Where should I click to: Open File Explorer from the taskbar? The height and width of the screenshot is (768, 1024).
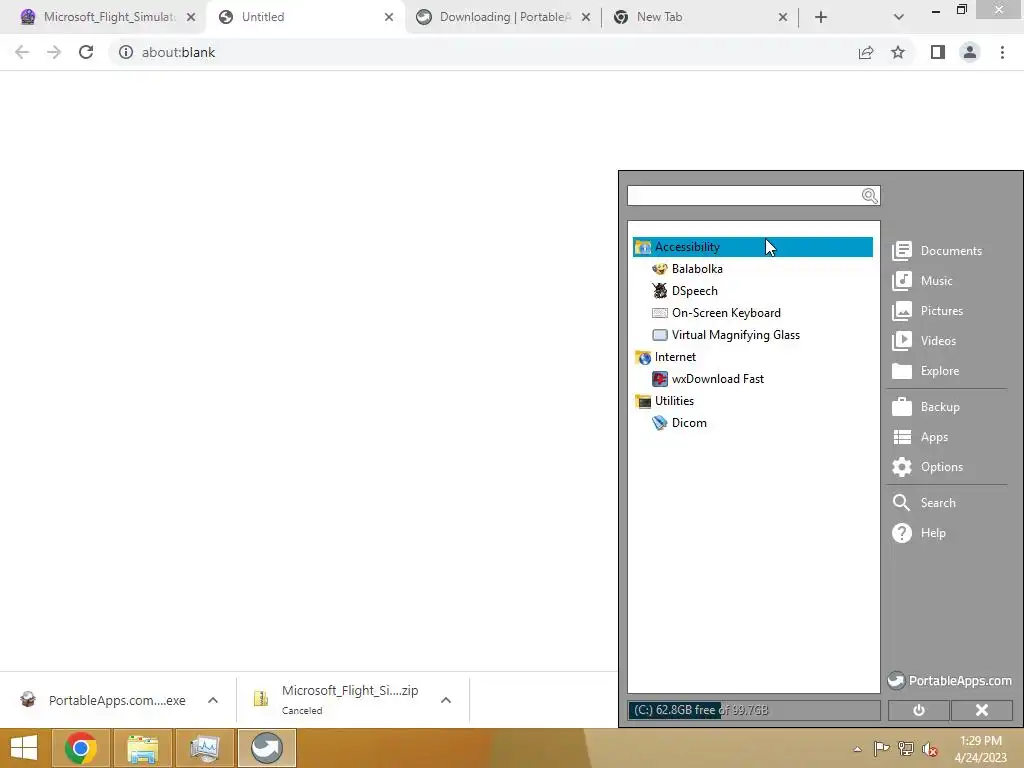[x=143, y=748]
